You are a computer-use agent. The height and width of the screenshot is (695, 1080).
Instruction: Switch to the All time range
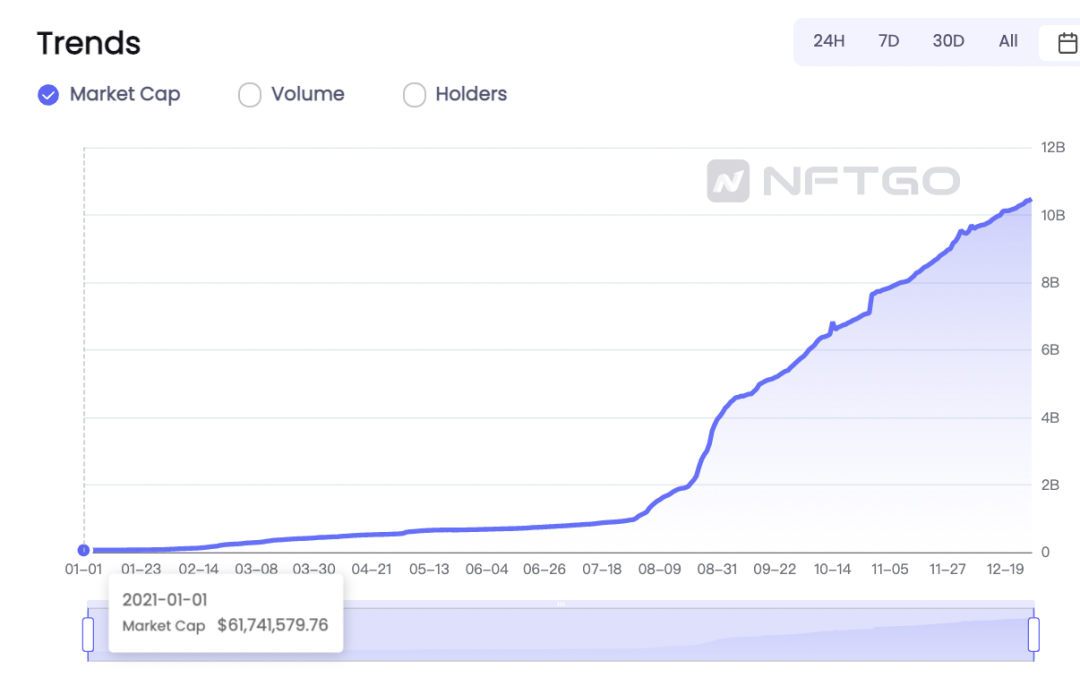click(1008, 41)
